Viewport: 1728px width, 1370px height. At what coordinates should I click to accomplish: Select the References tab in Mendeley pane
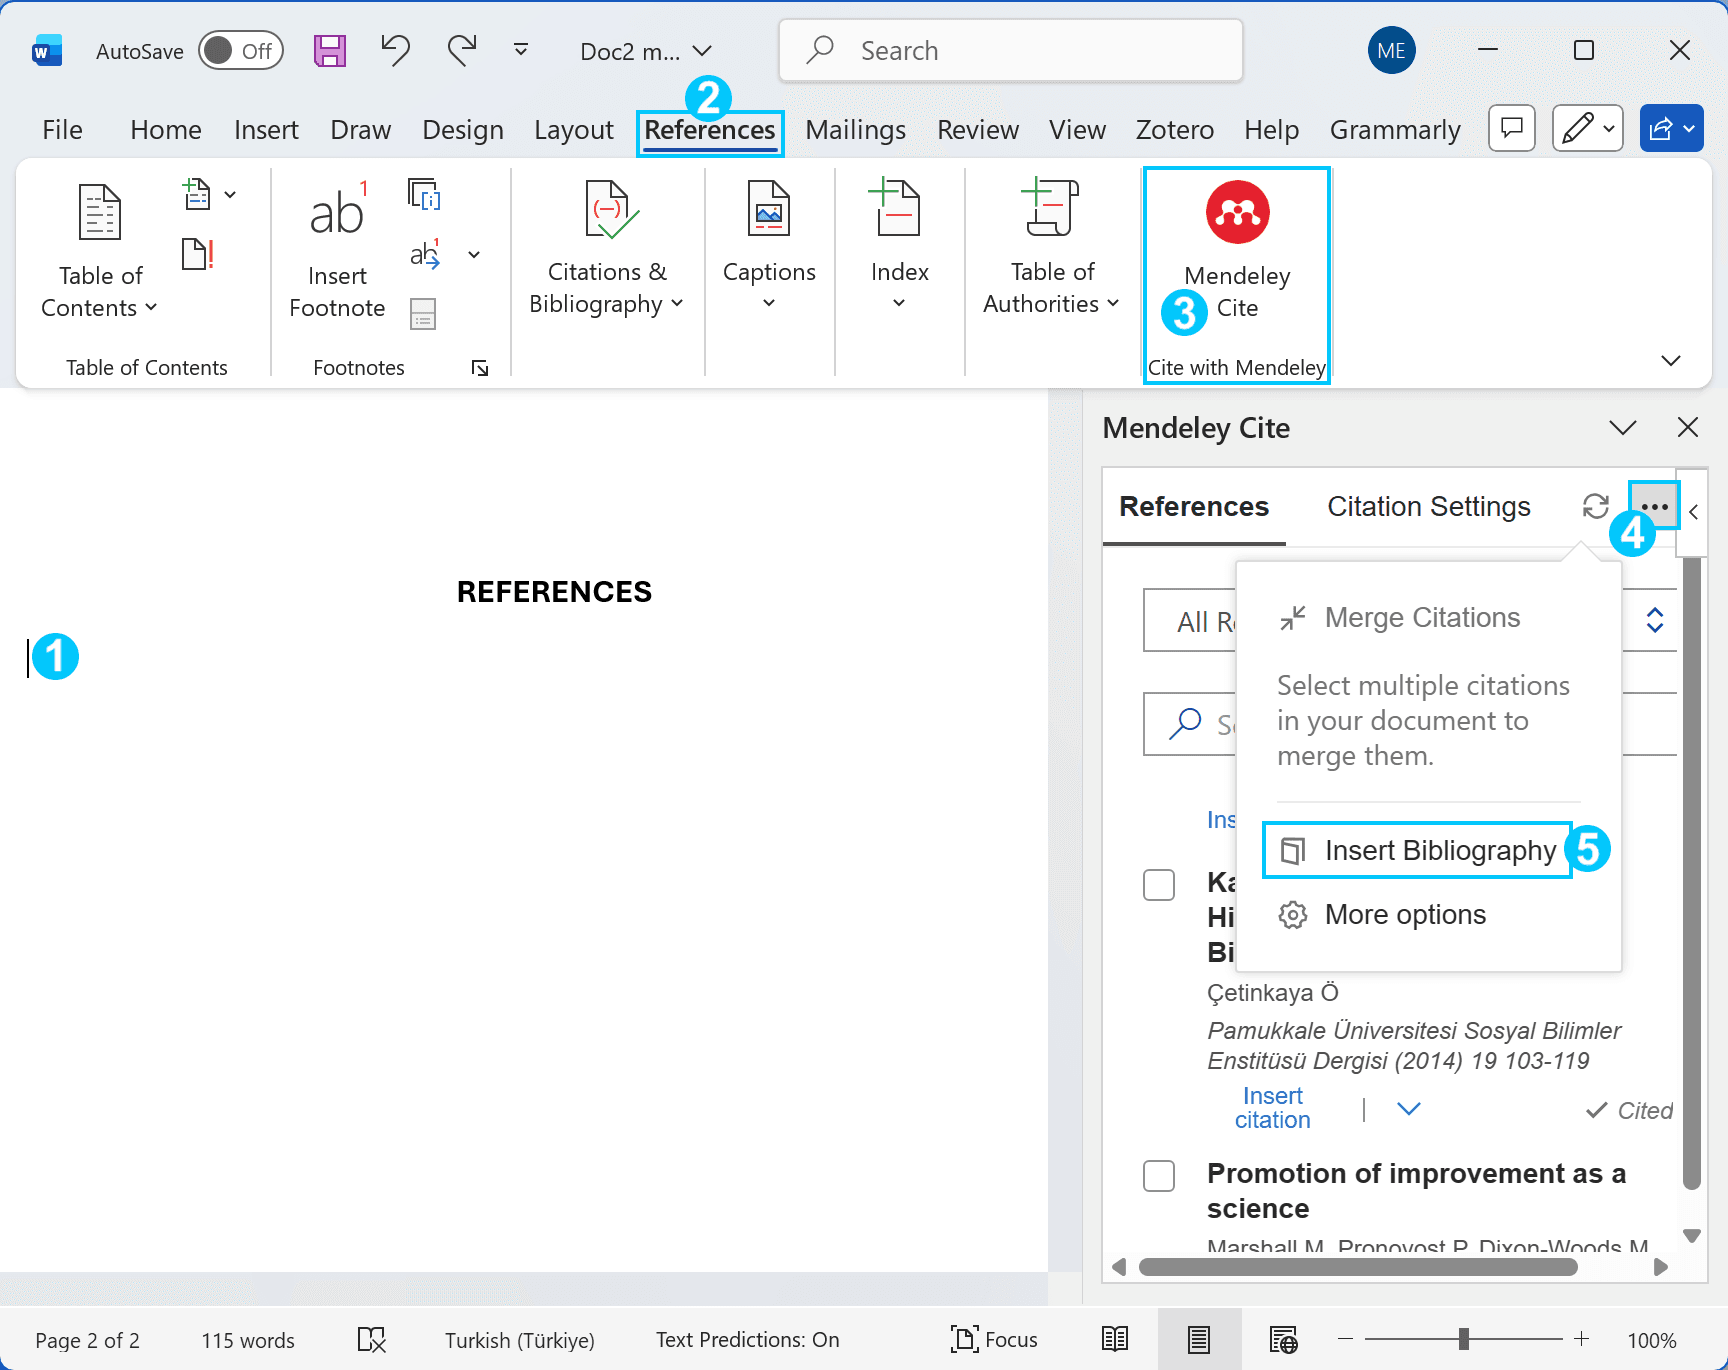1194,507
